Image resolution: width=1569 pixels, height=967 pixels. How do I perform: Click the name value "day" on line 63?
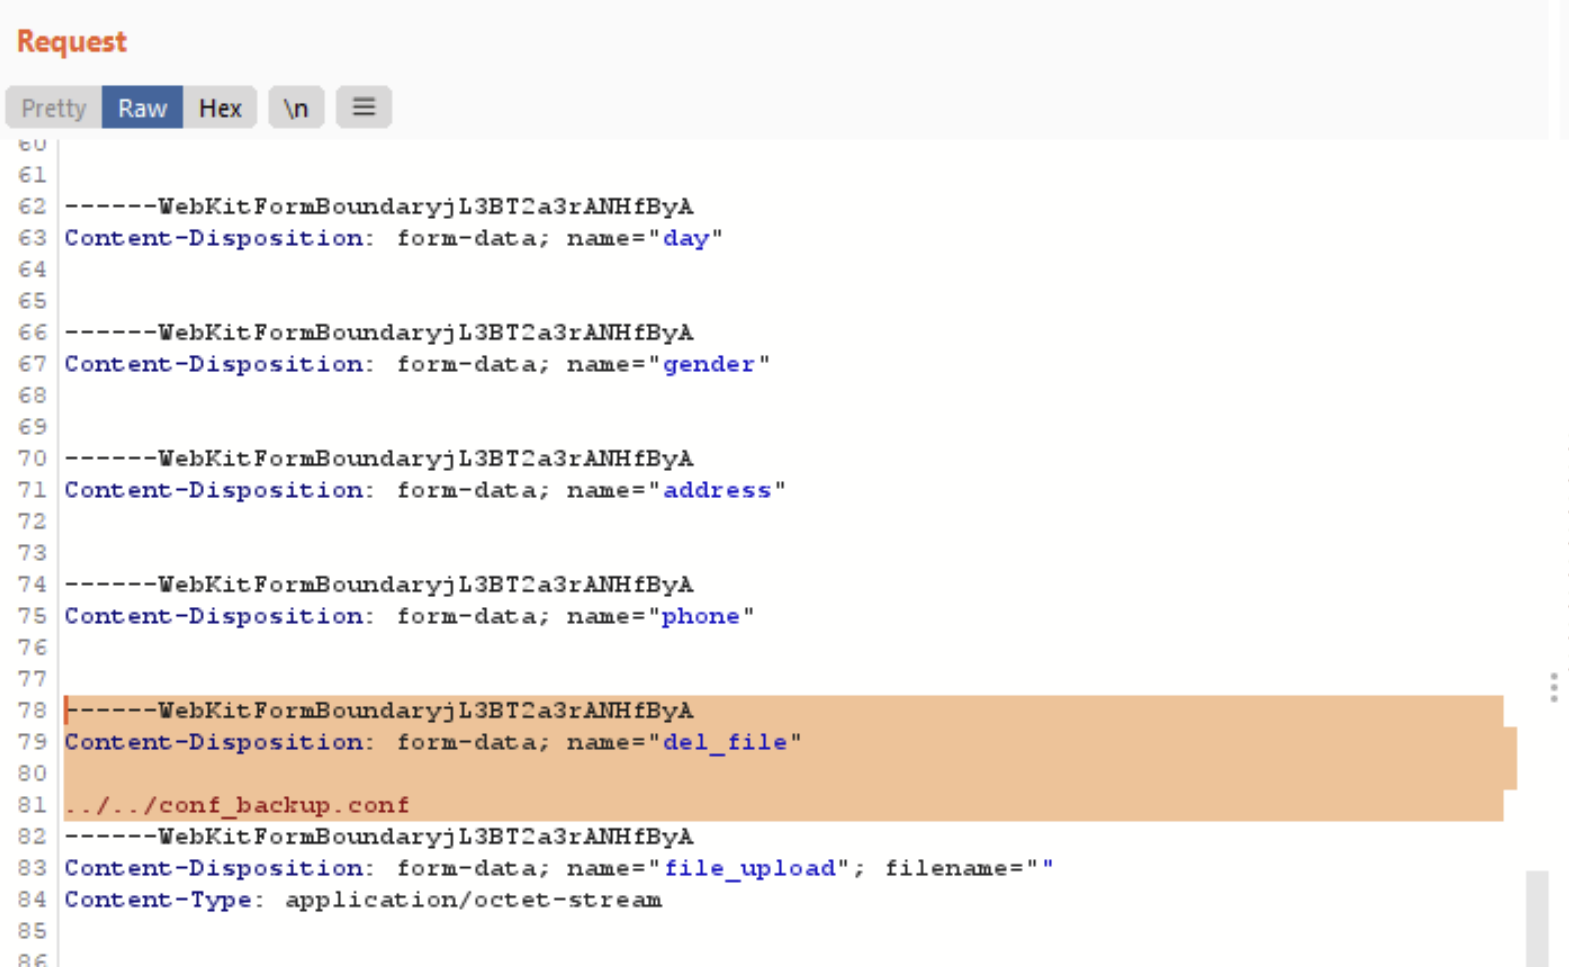point(686,238)
